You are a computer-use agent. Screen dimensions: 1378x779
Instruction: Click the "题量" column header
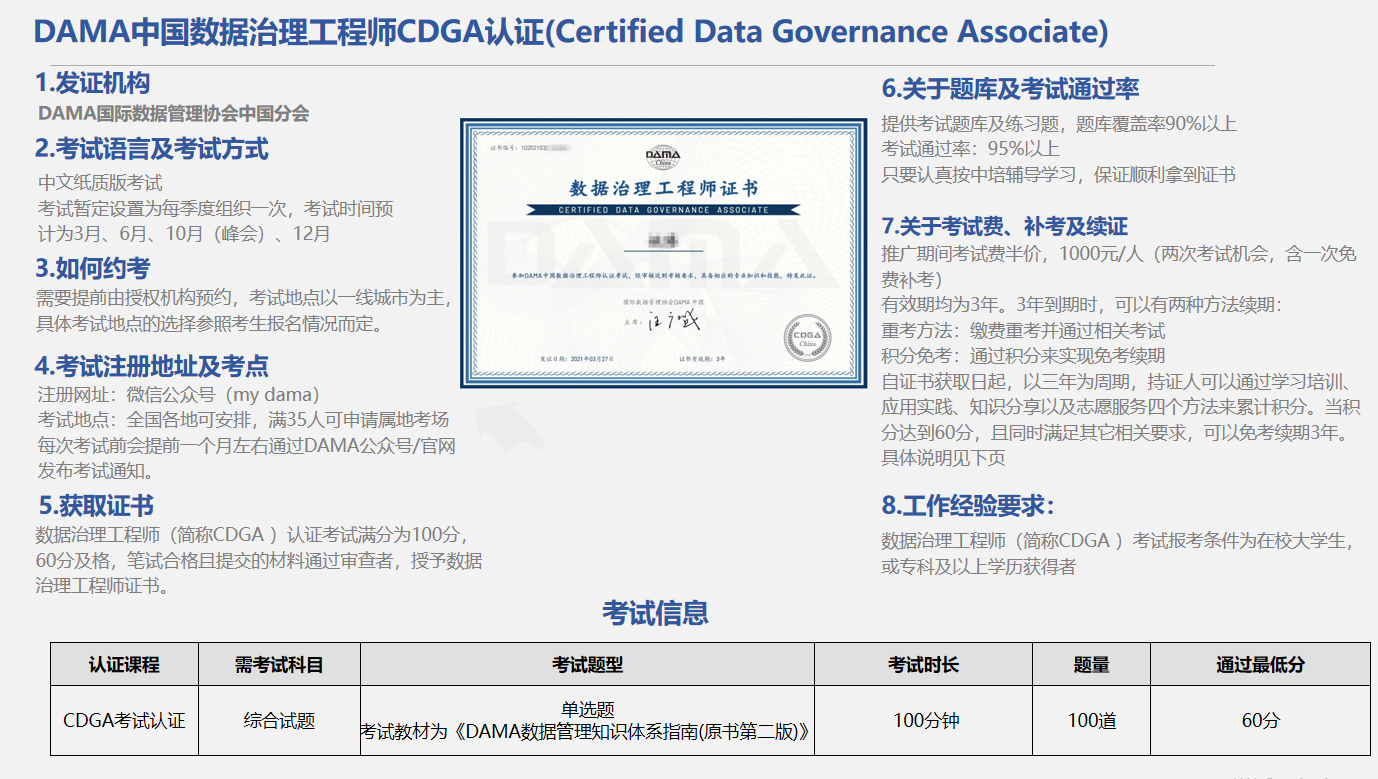tap(1092, 665)
